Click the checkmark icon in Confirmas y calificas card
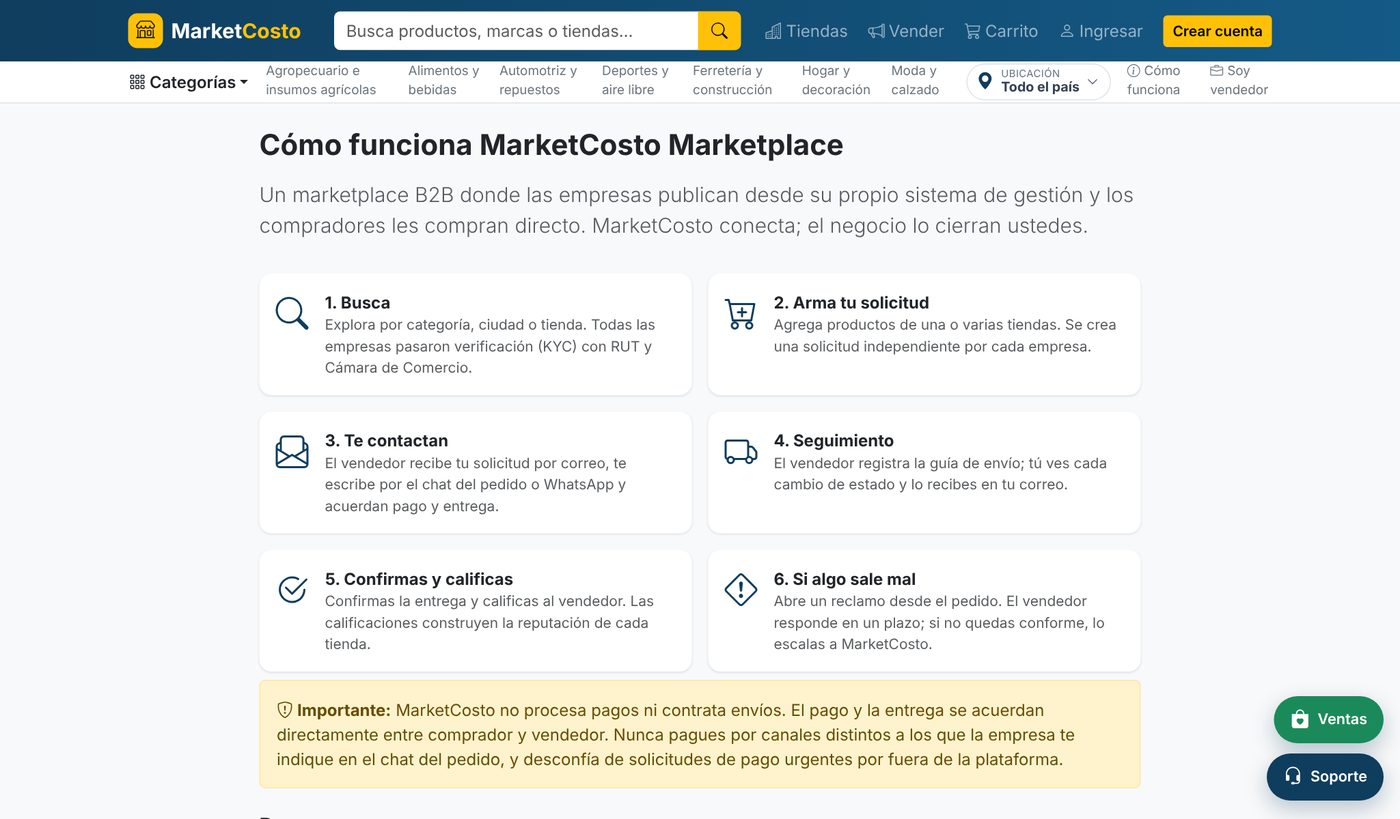 [292, 590]
